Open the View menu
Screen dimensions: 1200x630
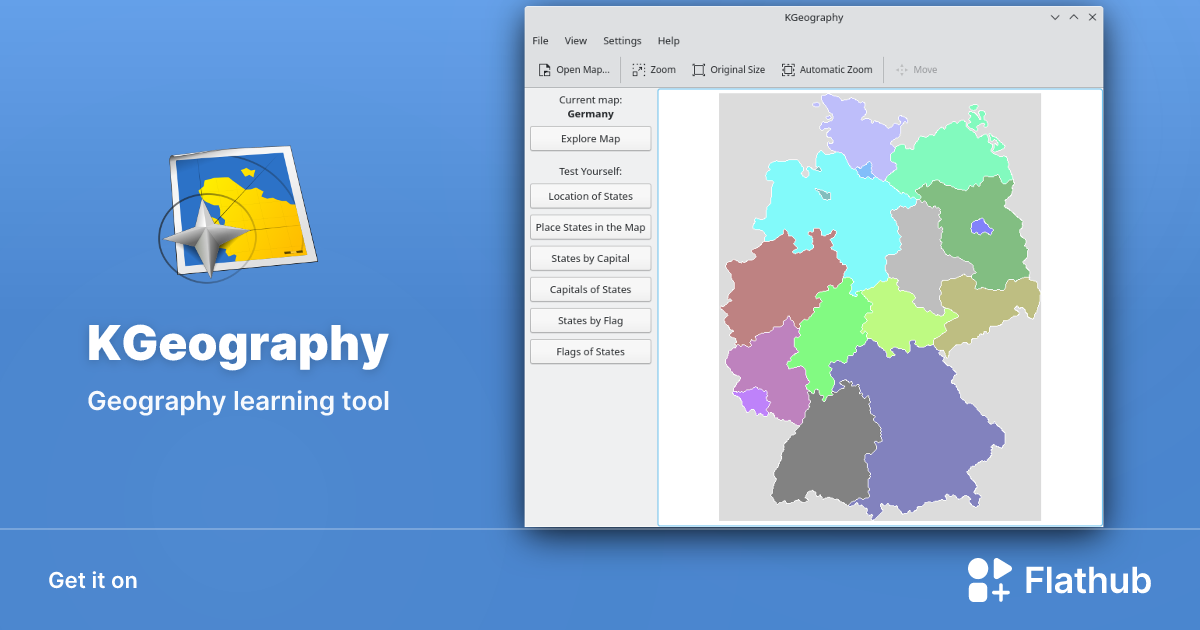tap(575, 40)
